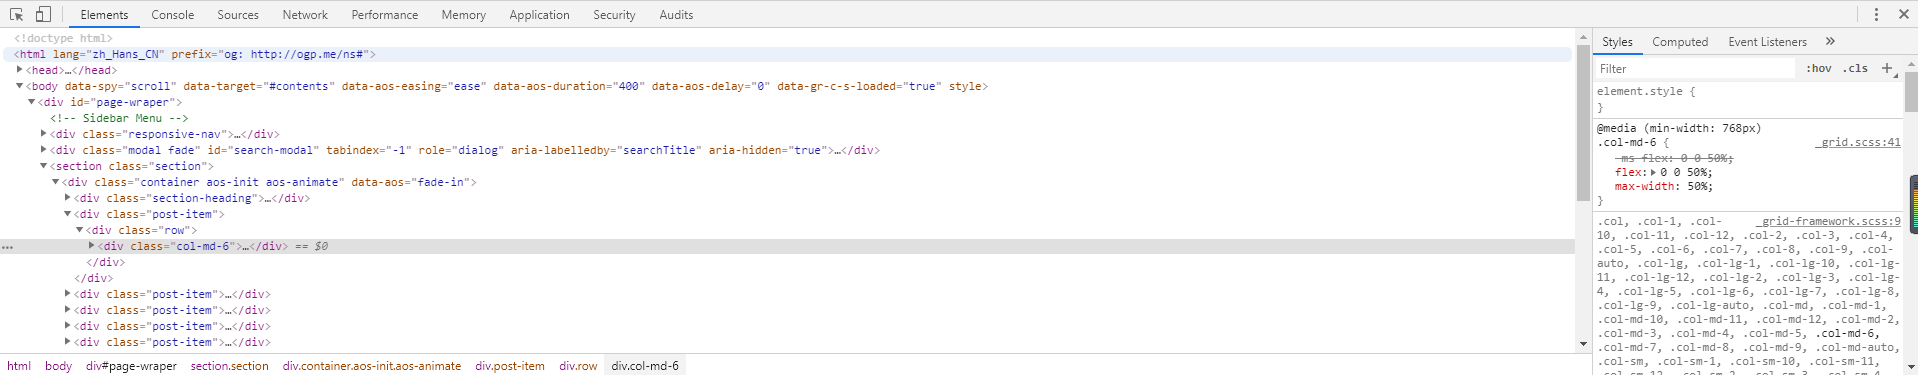Viewport: 1918px width, 375px height.
Task: Collapse the div class row node
Action: [x=79, y=230]
